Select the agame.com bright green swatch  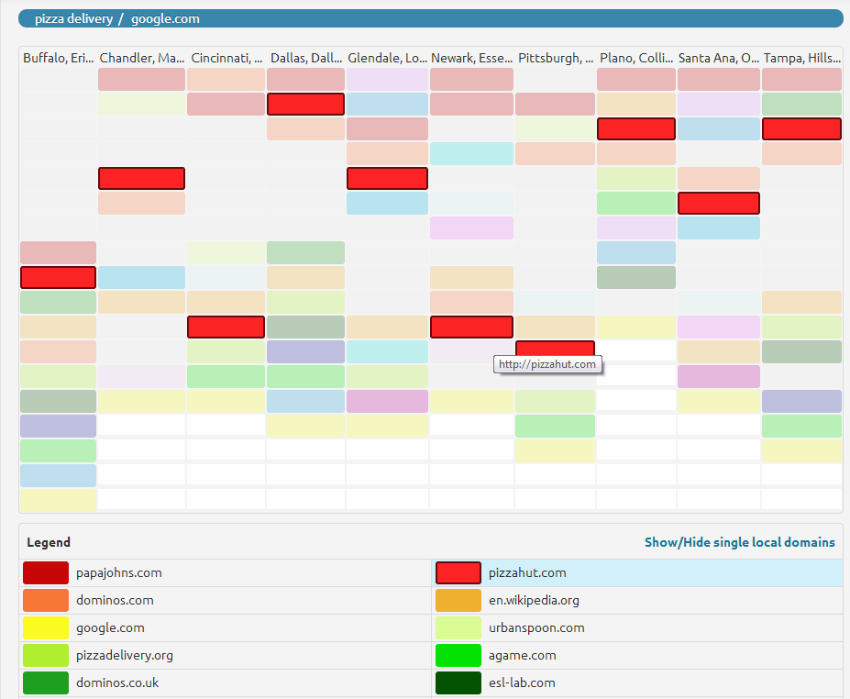click(458, 655)
